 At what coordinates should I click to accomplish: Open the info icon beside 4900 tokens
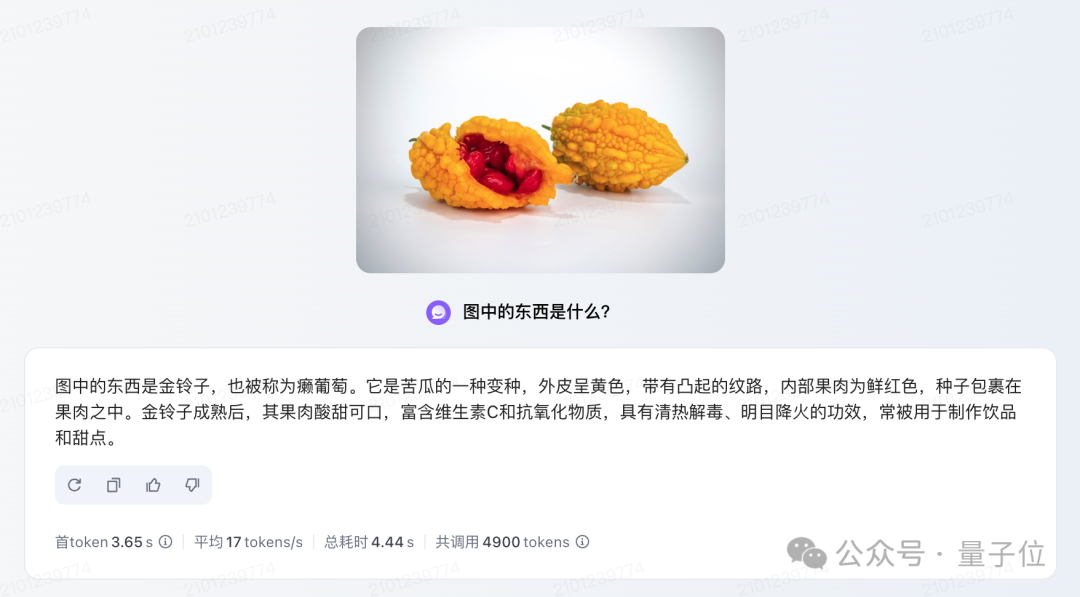pos(583,542)
